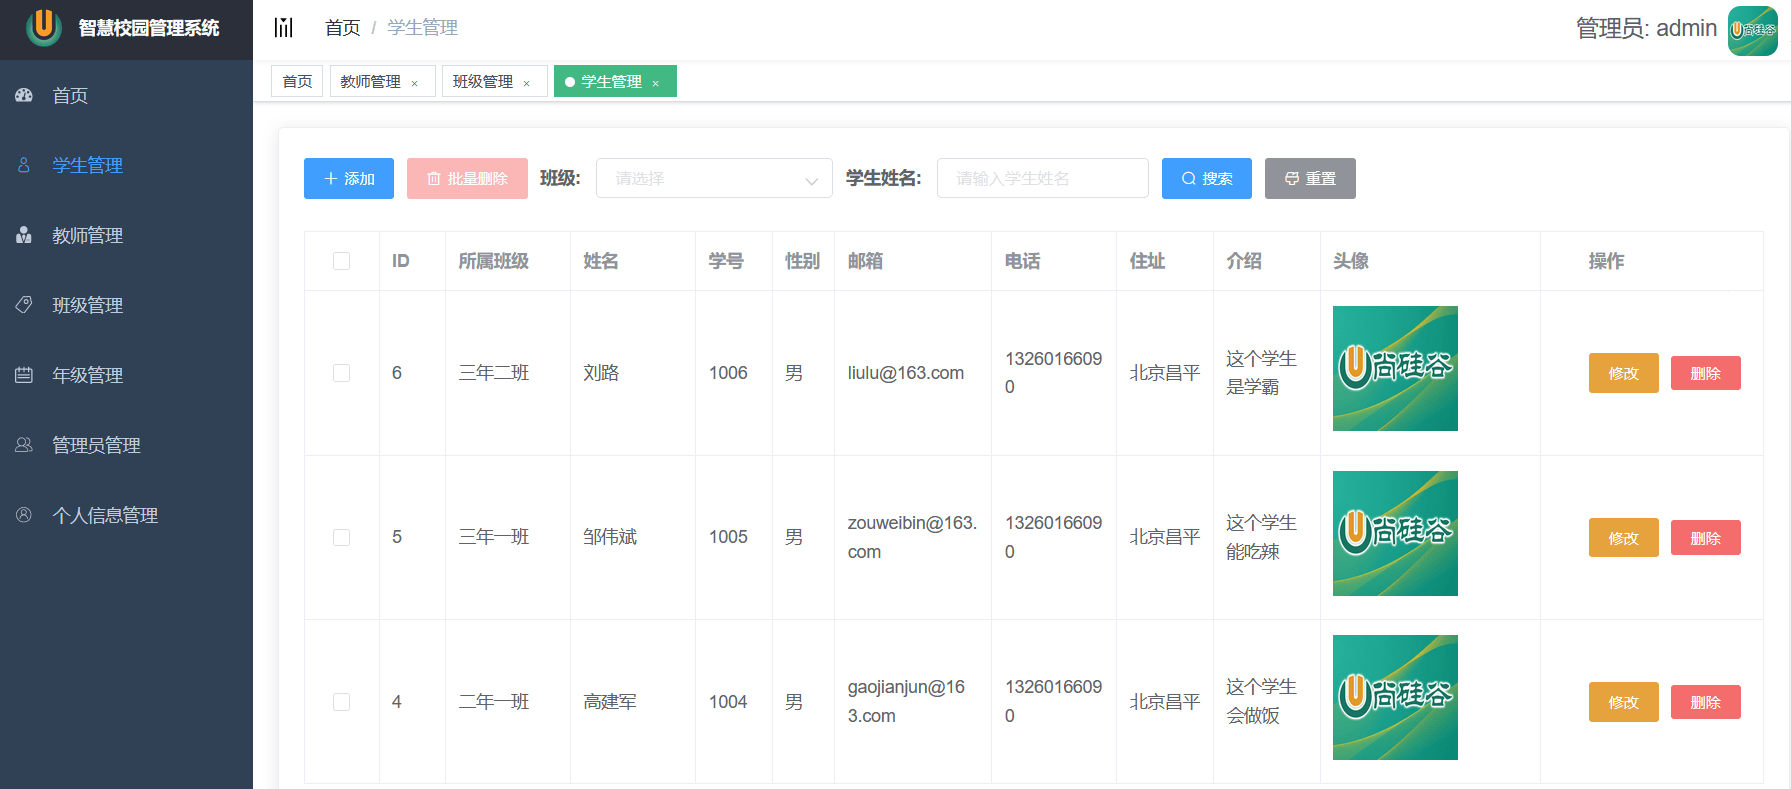Check the row for student 刘路
This screenshot has height=789, width=1791.
click(x=342, y=373)
